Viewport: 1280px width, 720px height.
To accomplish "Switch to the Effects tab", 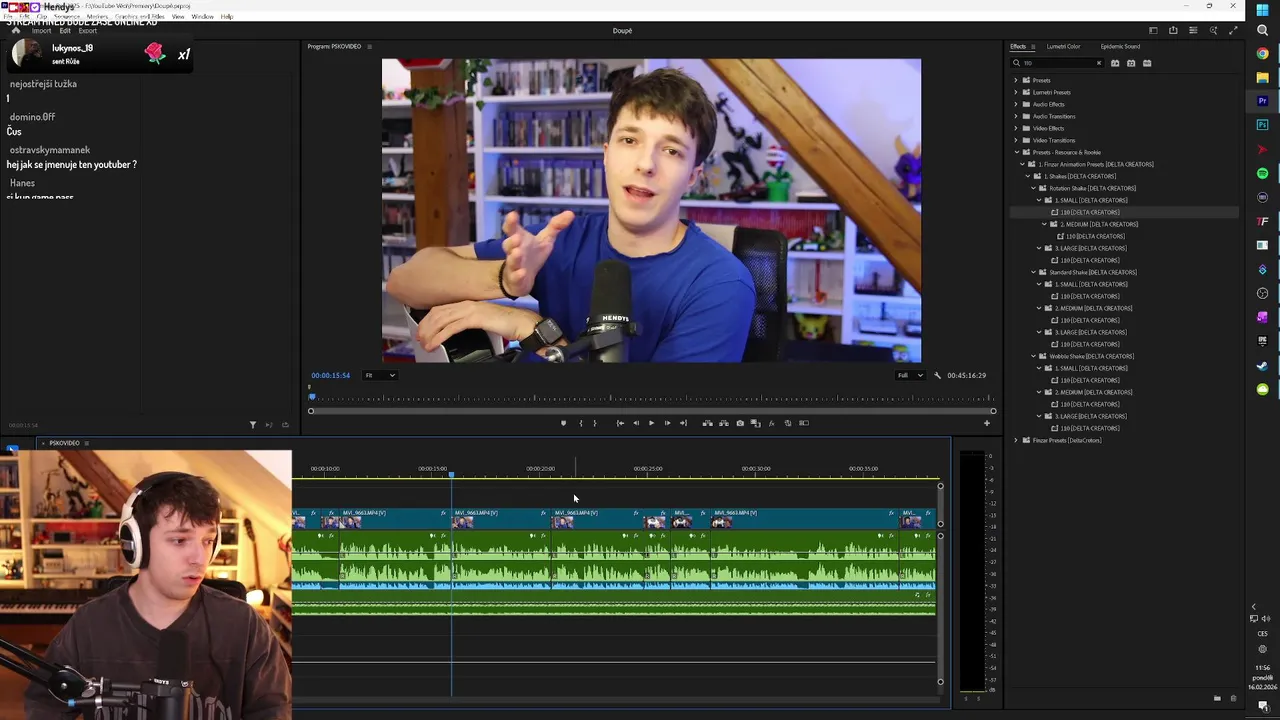I will tap(1018, 46).
